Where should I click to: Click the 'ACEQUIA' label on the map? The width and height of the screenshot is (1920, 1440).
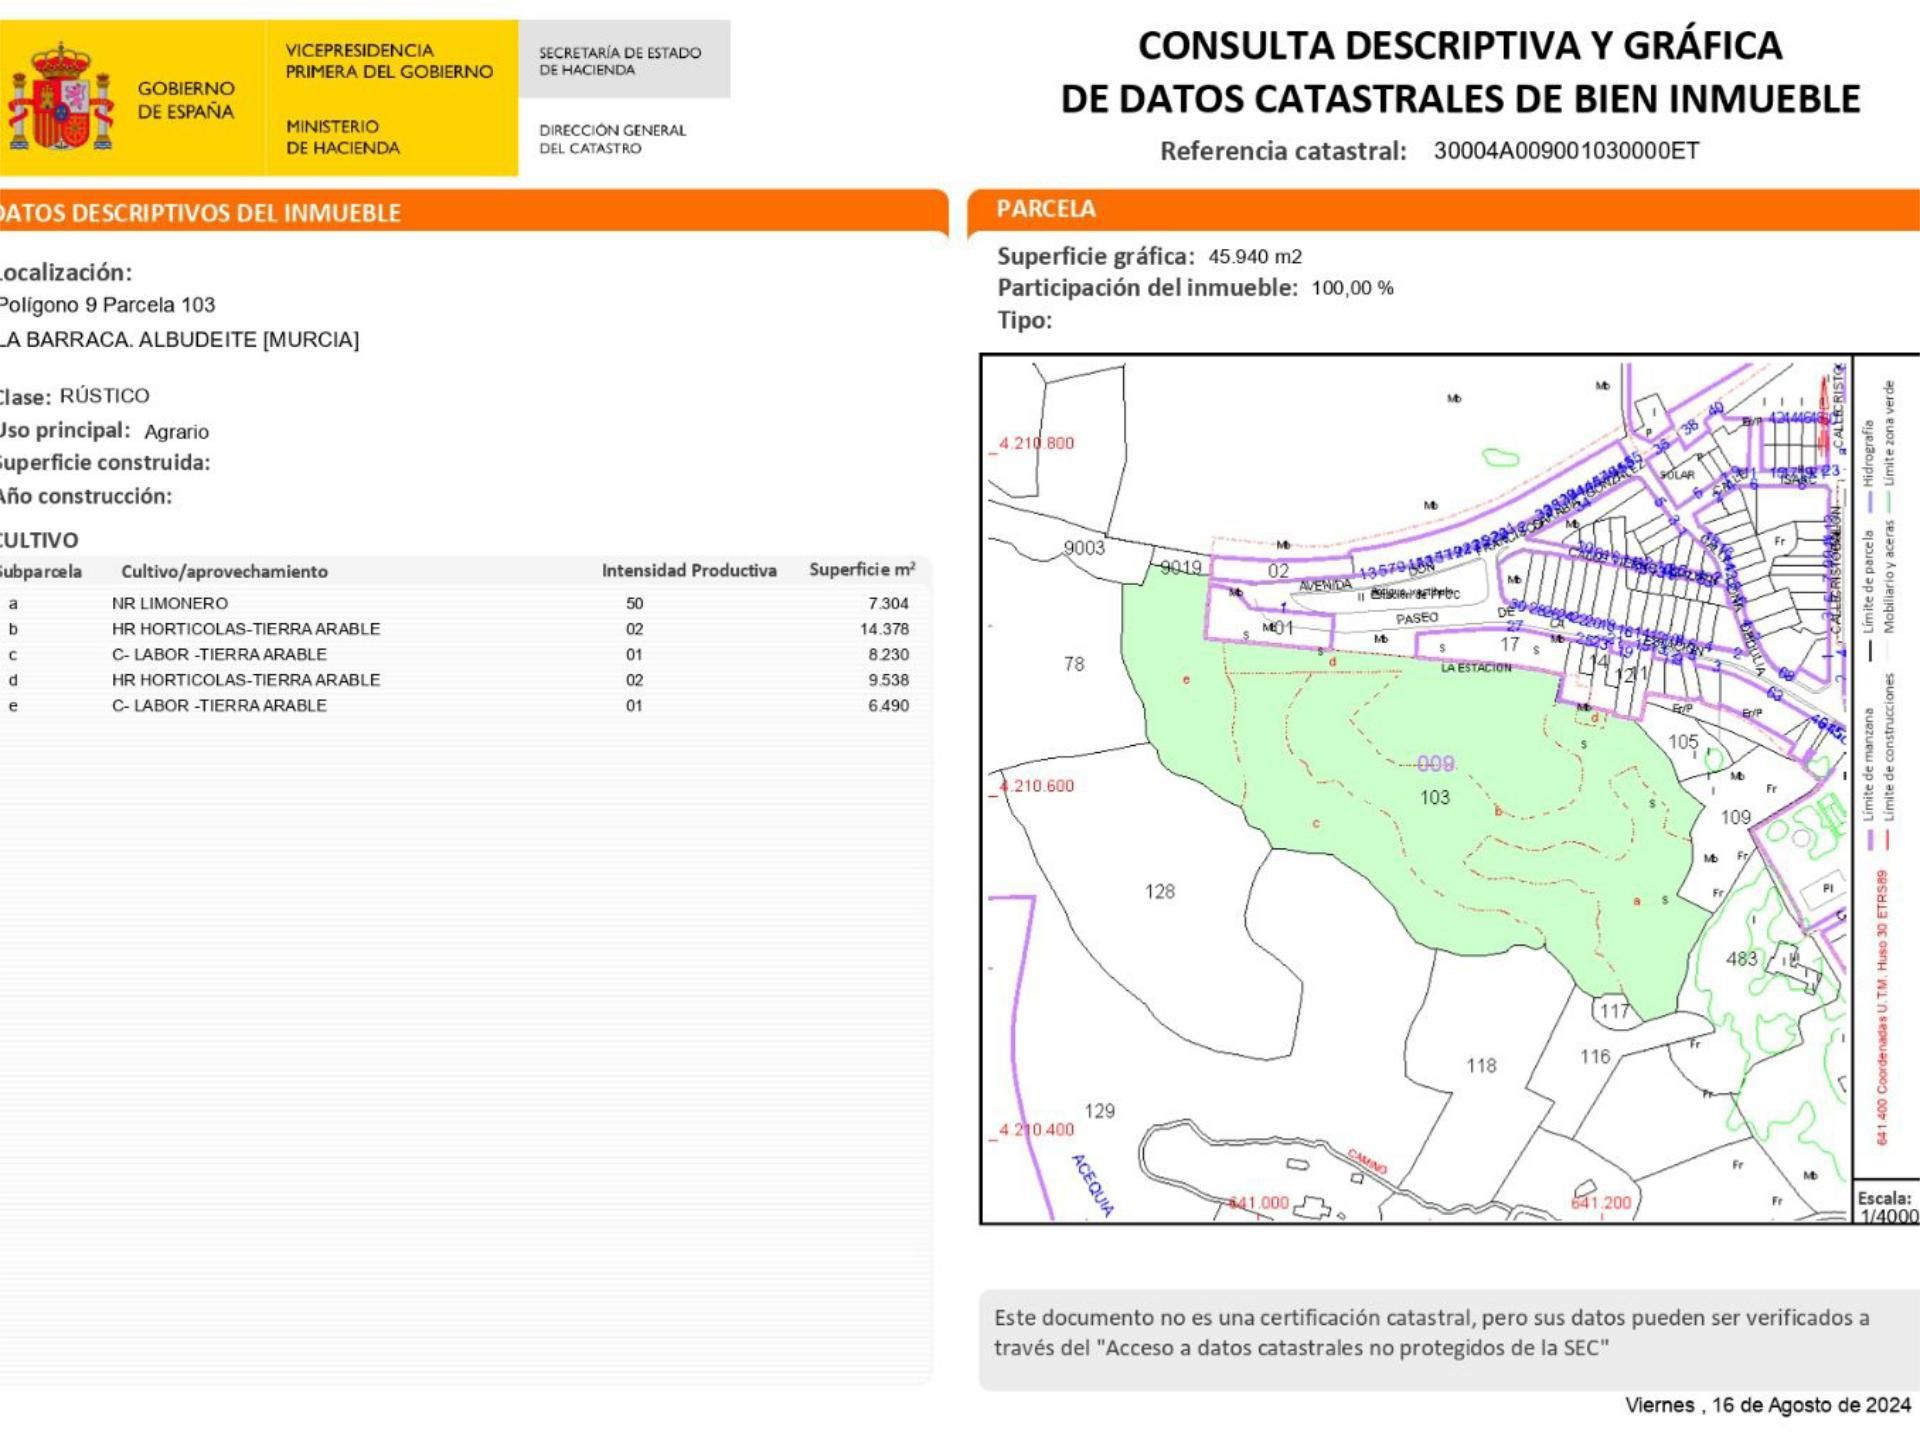(1092, 1185)
